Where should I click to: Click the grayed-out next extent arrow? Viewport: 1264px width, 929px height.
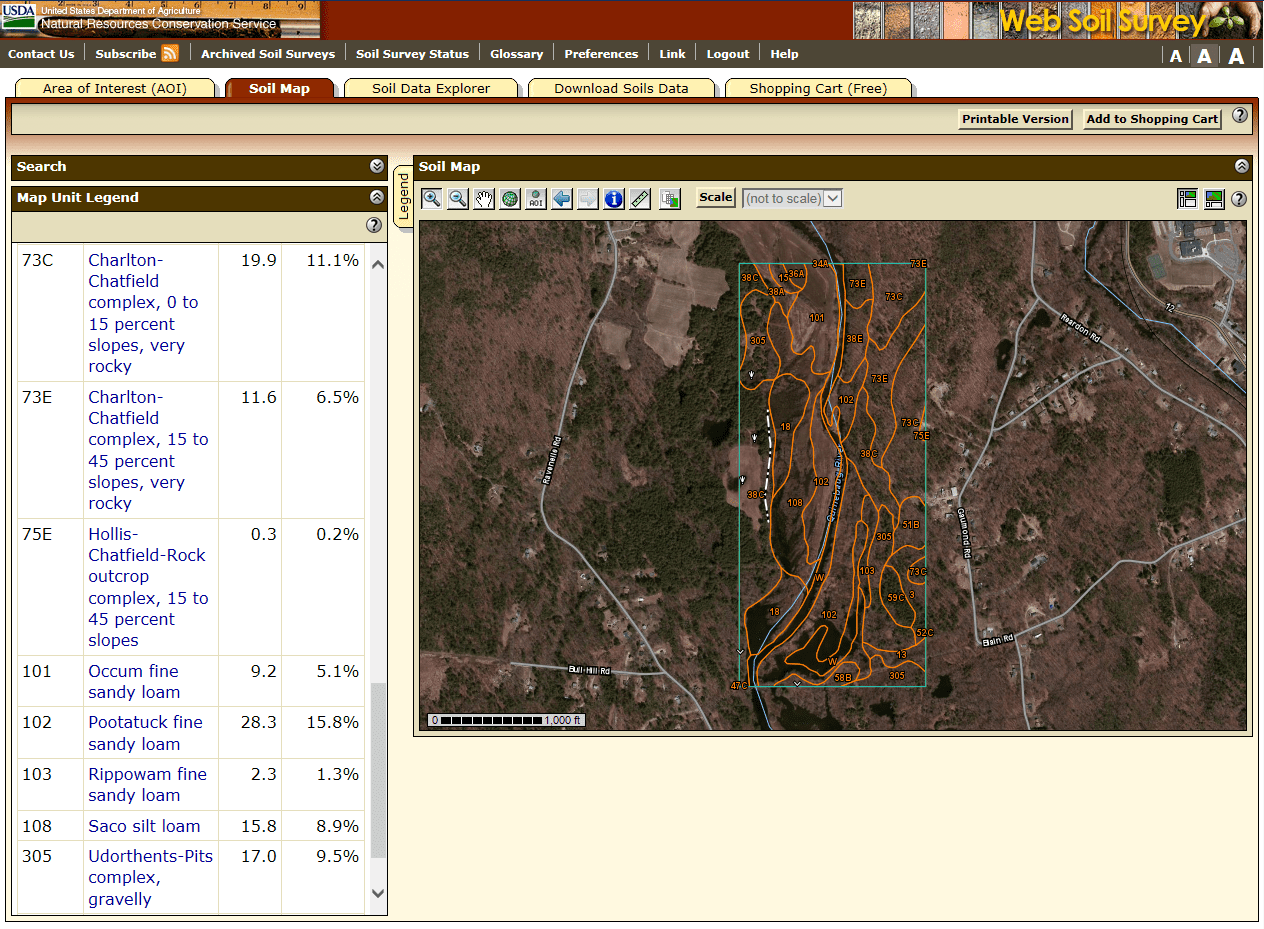coord(588,199)
